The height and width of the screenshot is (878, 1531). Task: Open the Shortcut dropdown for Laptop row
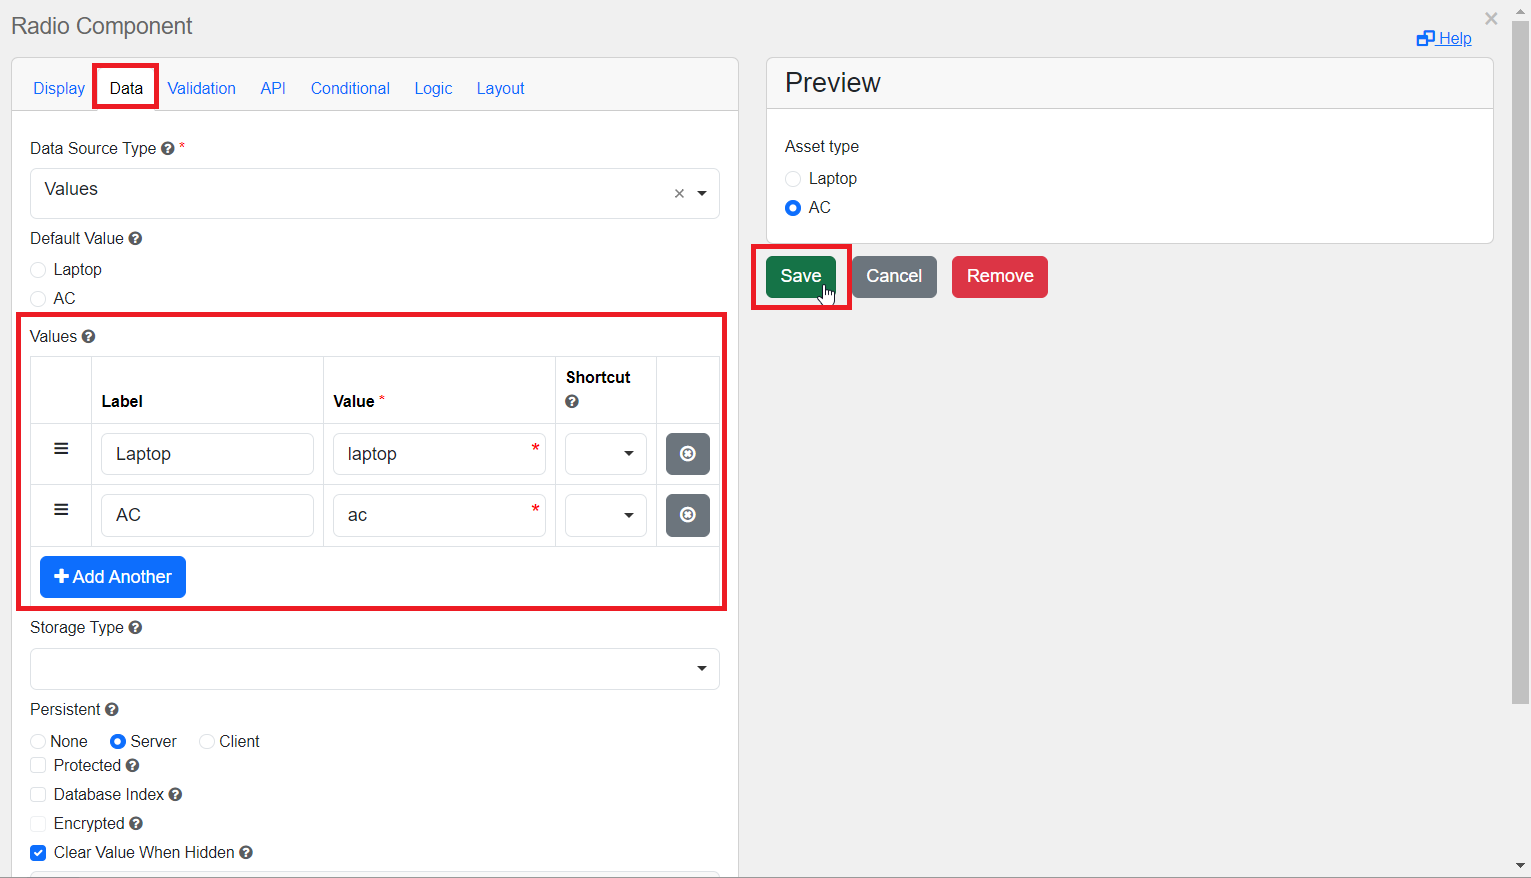606,454
